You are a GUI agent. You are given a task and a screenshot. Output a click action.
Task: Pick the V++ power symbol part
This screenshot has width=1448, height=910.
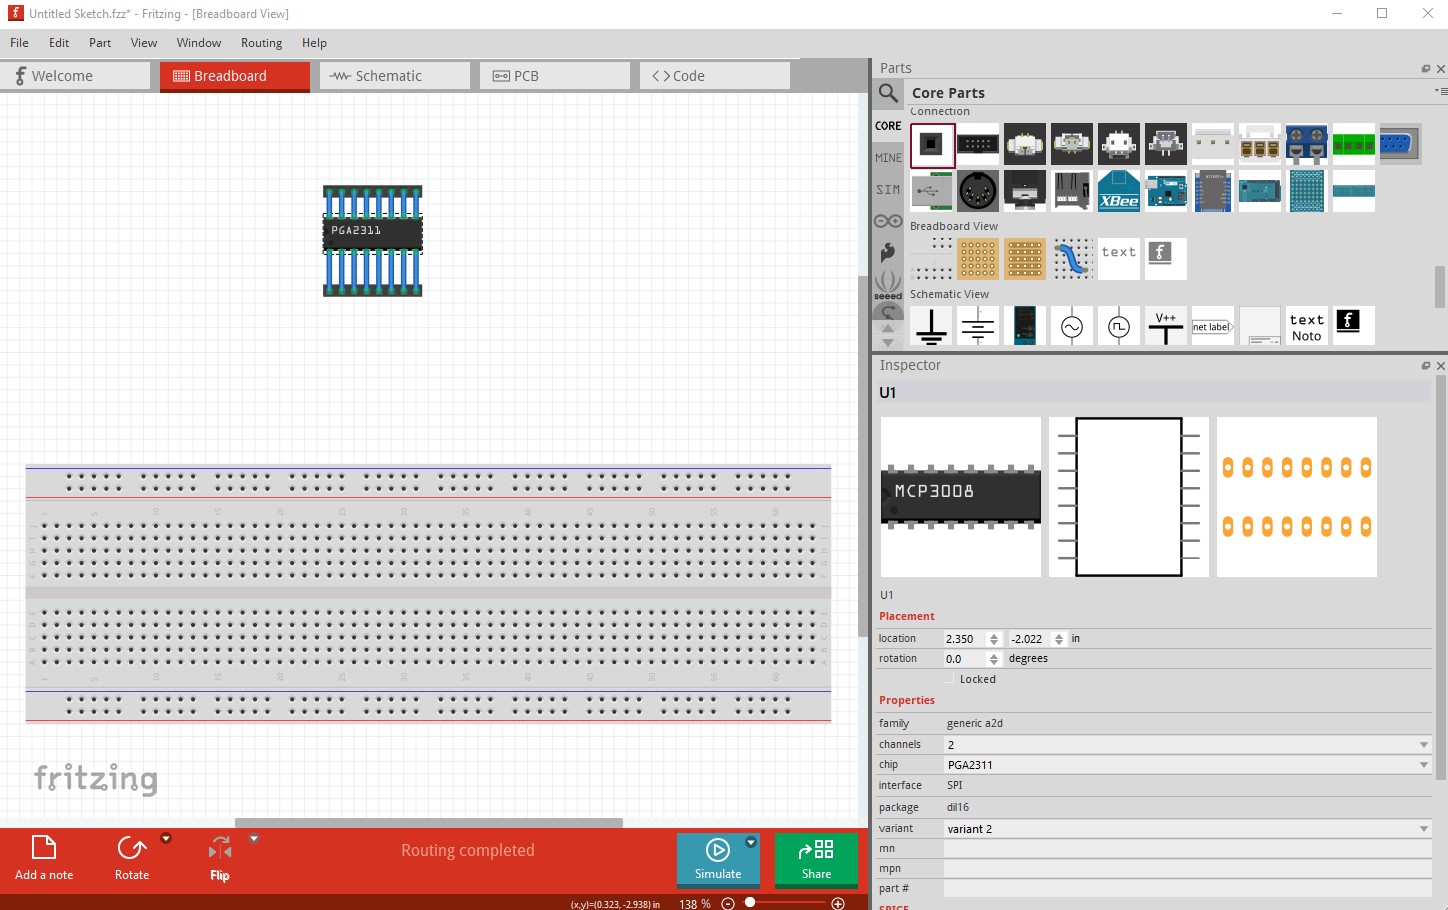[x=1166, y=326]
